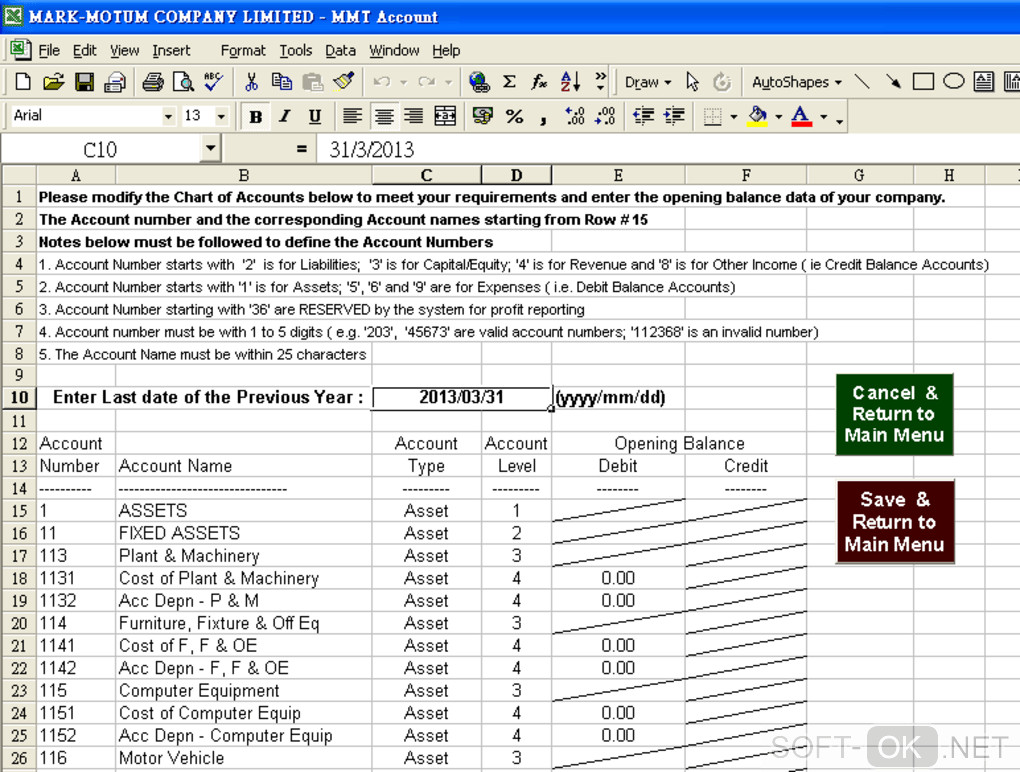Screen dimensions: 1020x772
Task: Select the Arrow drawing tool
Action: click(892, 82)
